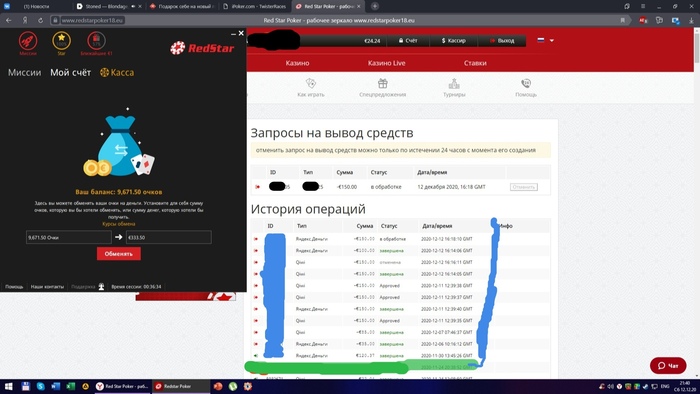Viewport: 700px width, 394px height.
Task: Switch to Касса tab
Action: [x=117, y=72]
